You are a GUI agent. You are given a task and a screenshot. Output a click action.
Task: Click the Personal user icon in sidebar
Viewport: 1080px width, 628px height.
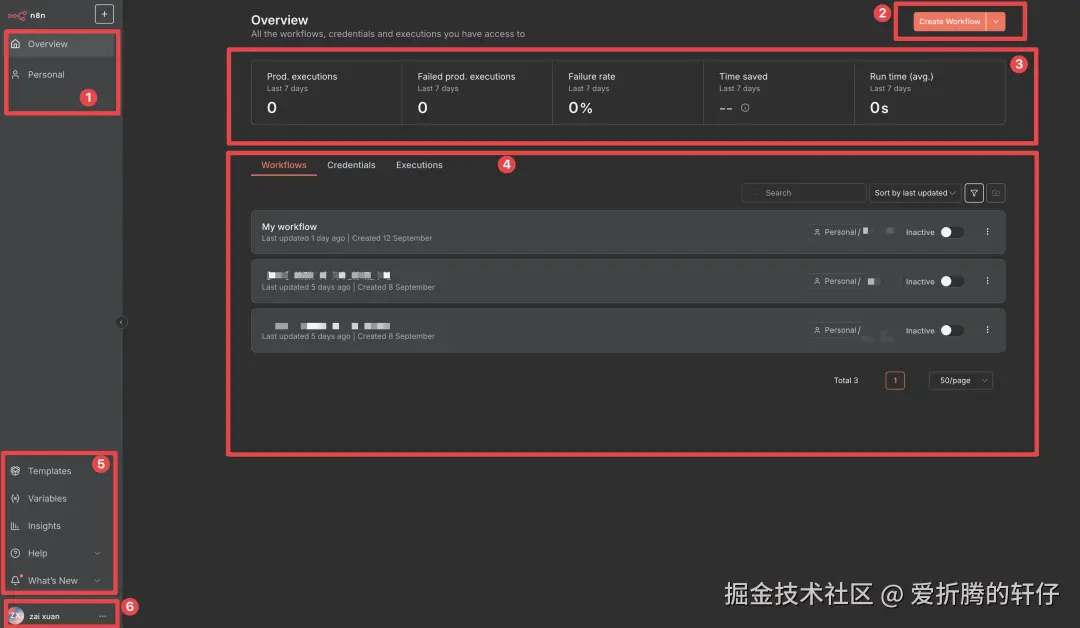pyautogui.click(x=15, y=74)
